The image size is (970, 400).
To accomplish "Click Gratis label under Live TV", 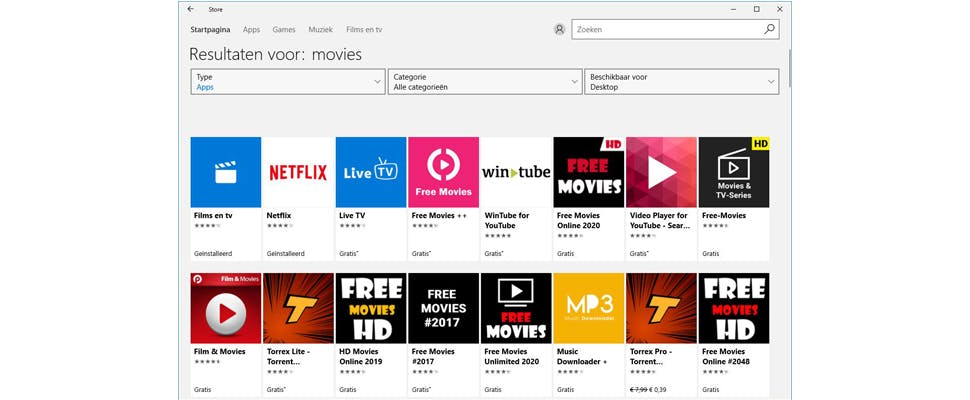I will pyautogui.click(x=349, y=253).
